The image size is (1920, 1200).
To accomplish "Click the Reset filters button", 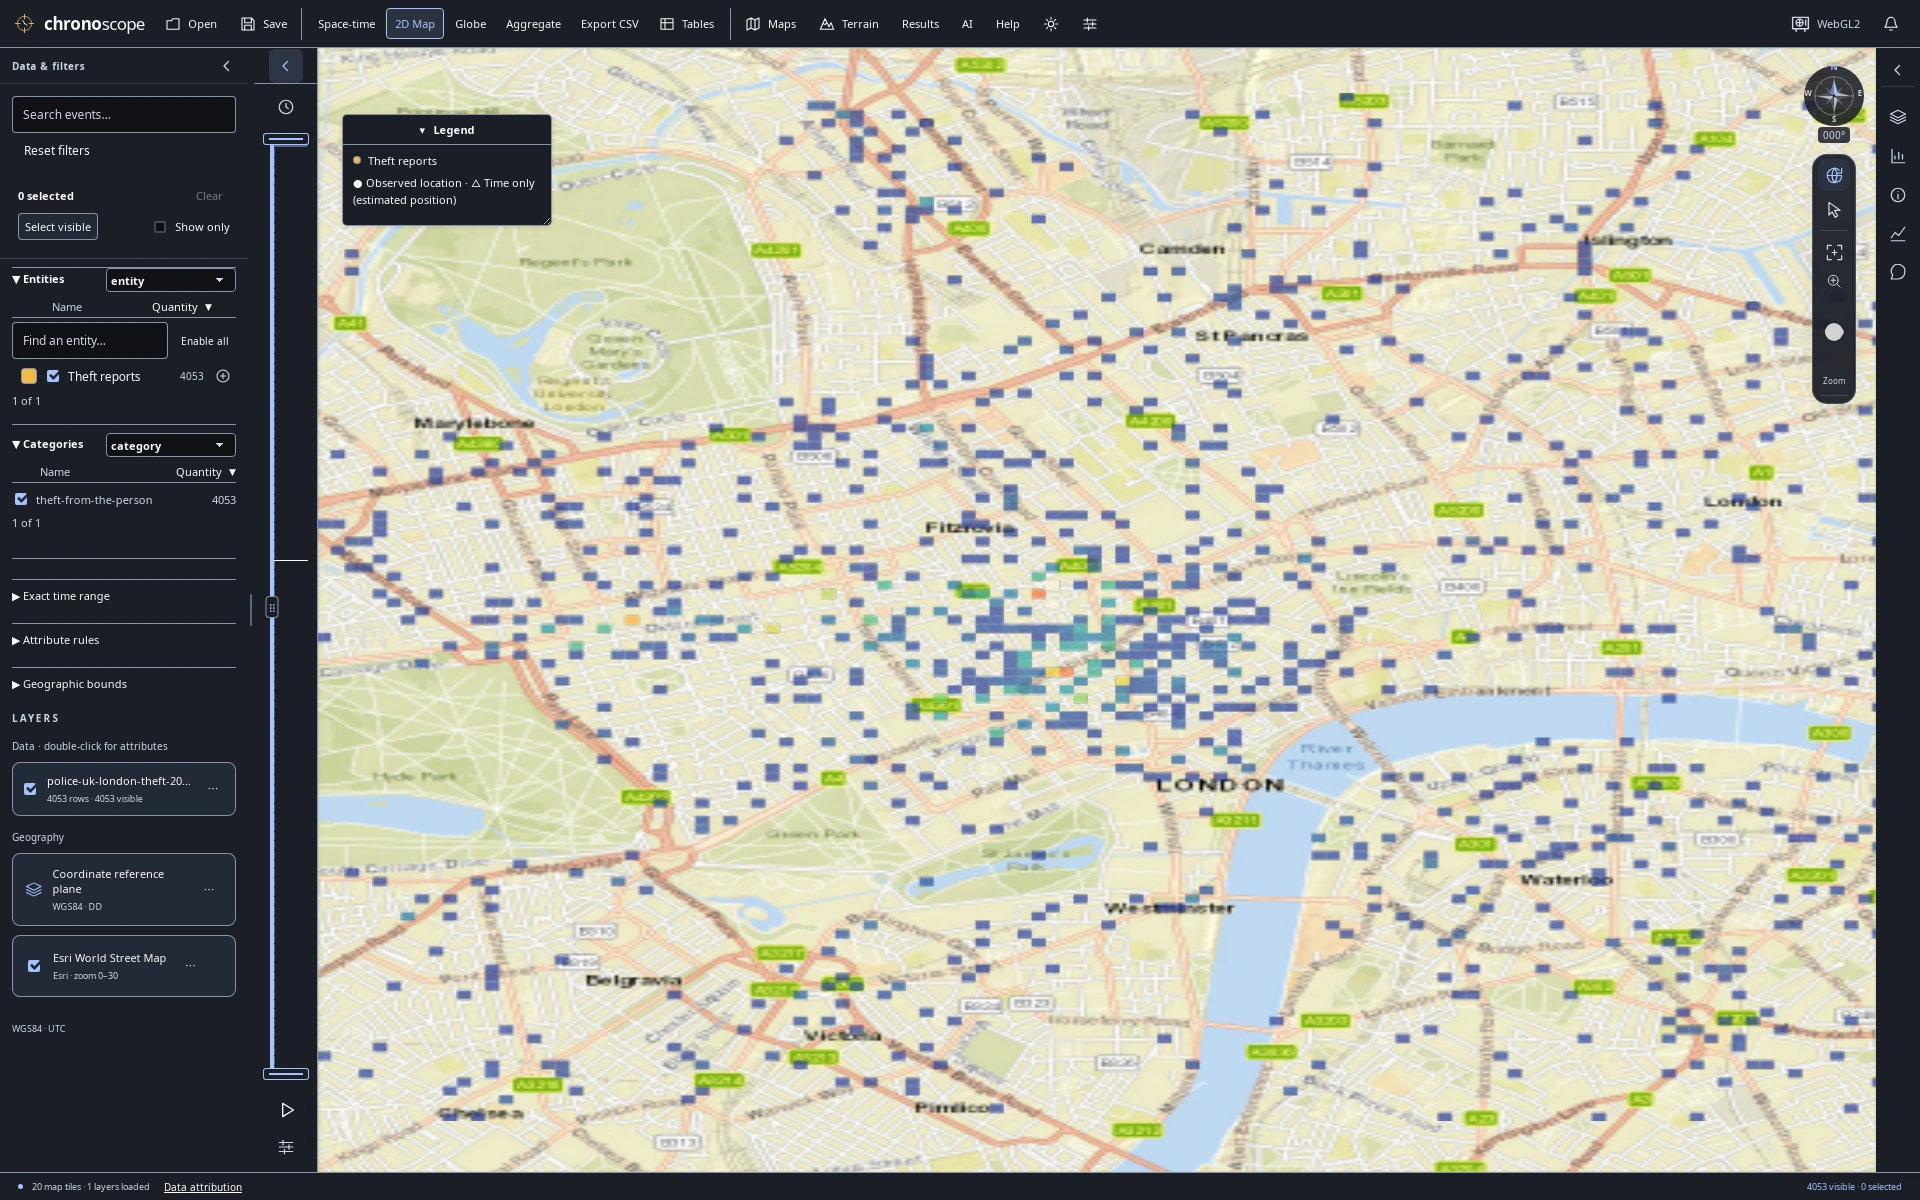I will coord(57,151).
